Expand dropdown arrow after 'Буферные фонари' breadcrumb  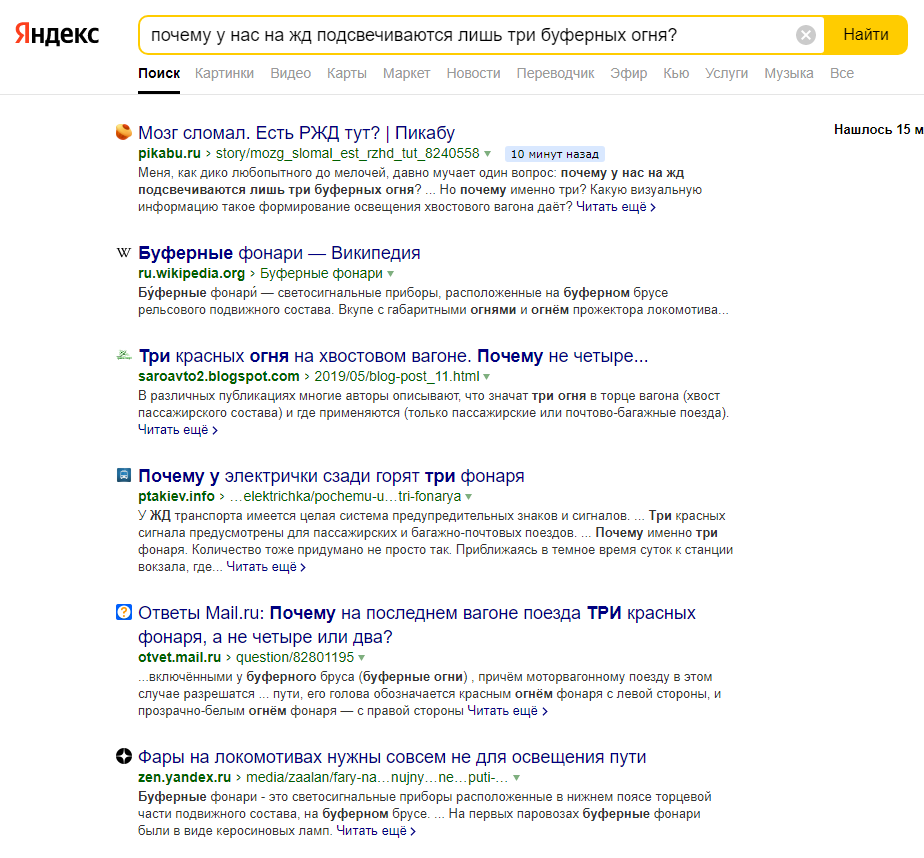click(391, 274)
